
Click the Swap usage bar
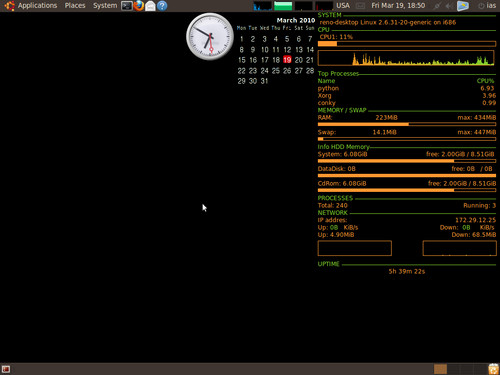point(407,139)
